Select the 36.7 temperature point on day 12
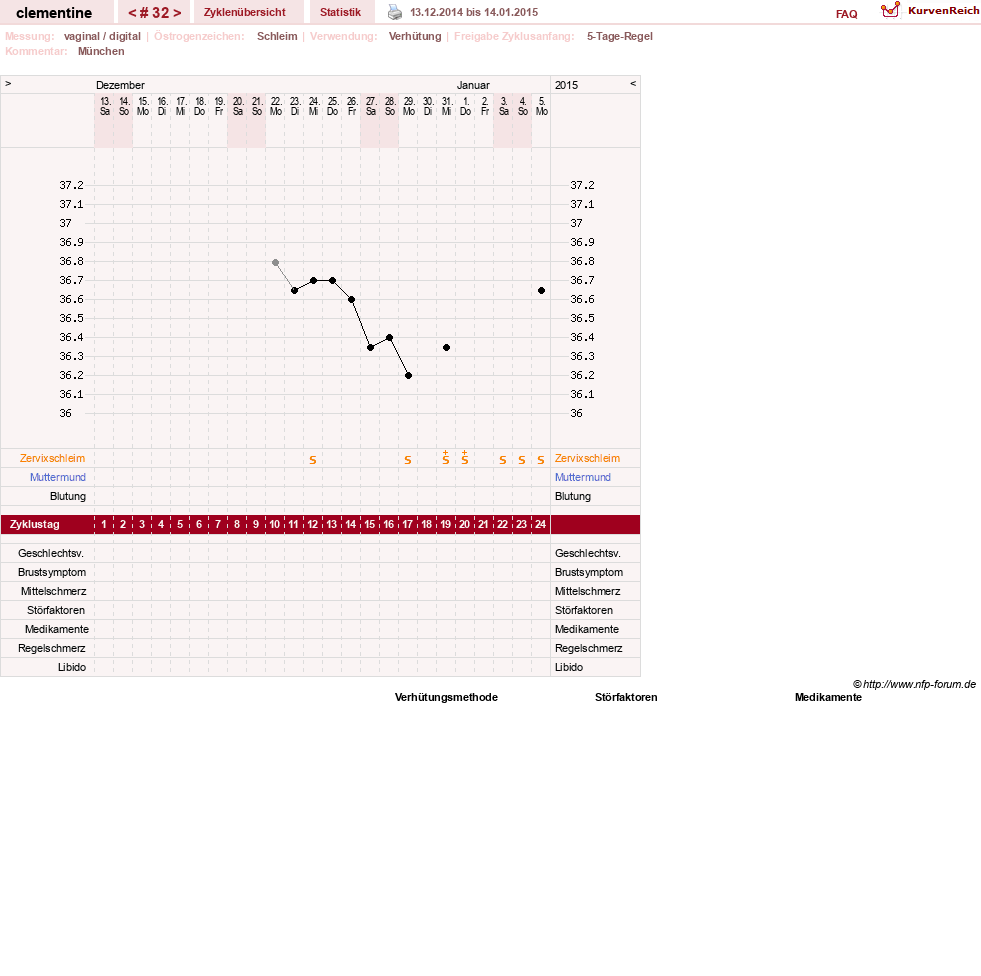Image resolution: width=981 pixels, height=976 pixels. 313,280
